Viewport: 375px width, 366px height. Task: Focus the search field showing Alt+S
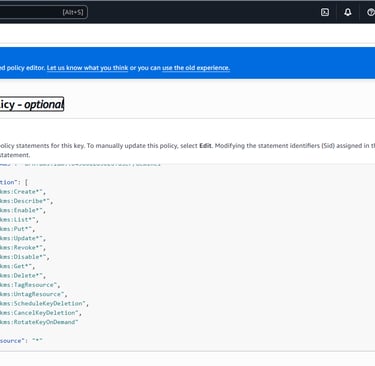tap(43, 12)
